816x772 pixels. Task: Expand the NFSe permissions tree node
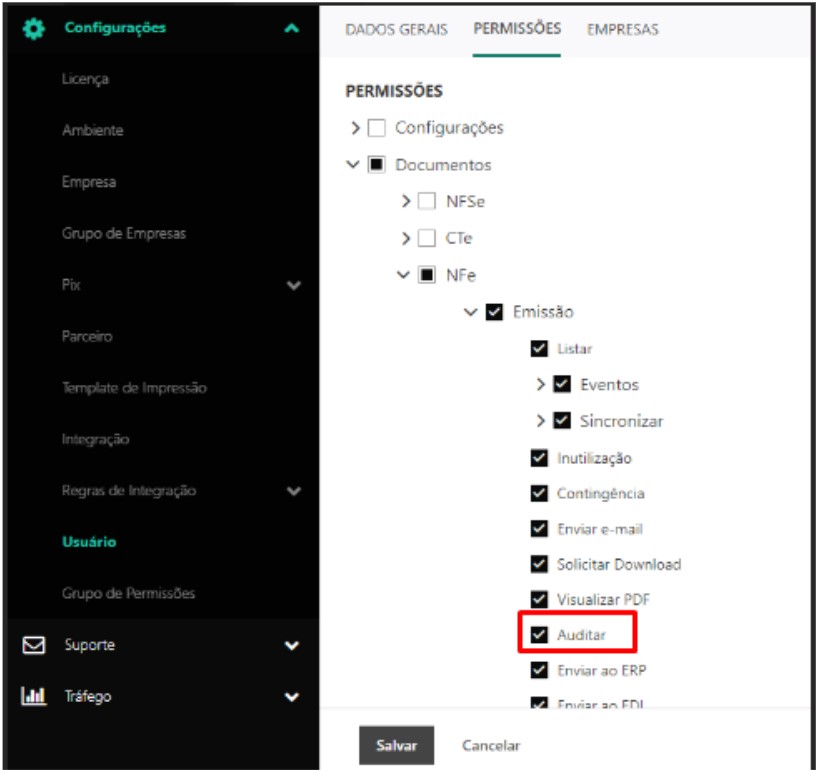[x=405, y=202]
